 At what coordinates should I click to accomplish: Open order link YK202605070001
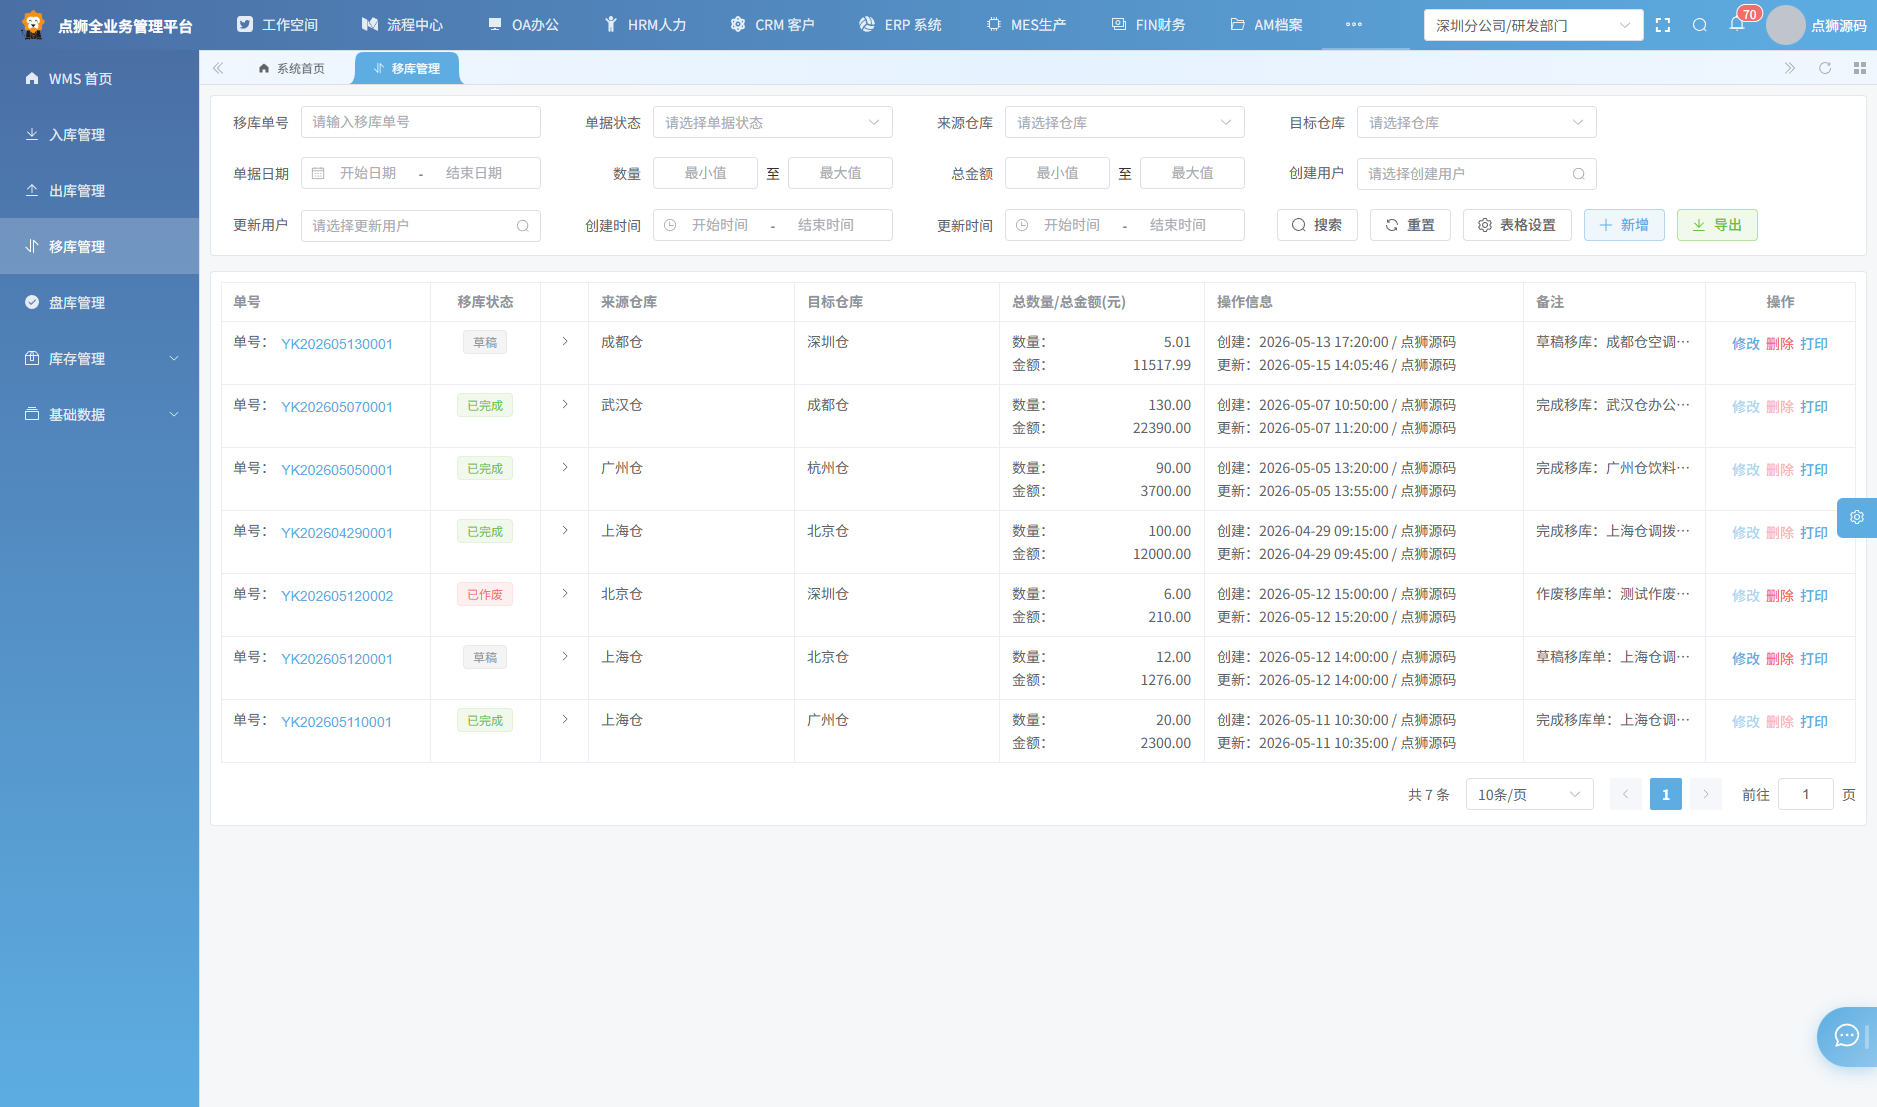click(337, 407)
